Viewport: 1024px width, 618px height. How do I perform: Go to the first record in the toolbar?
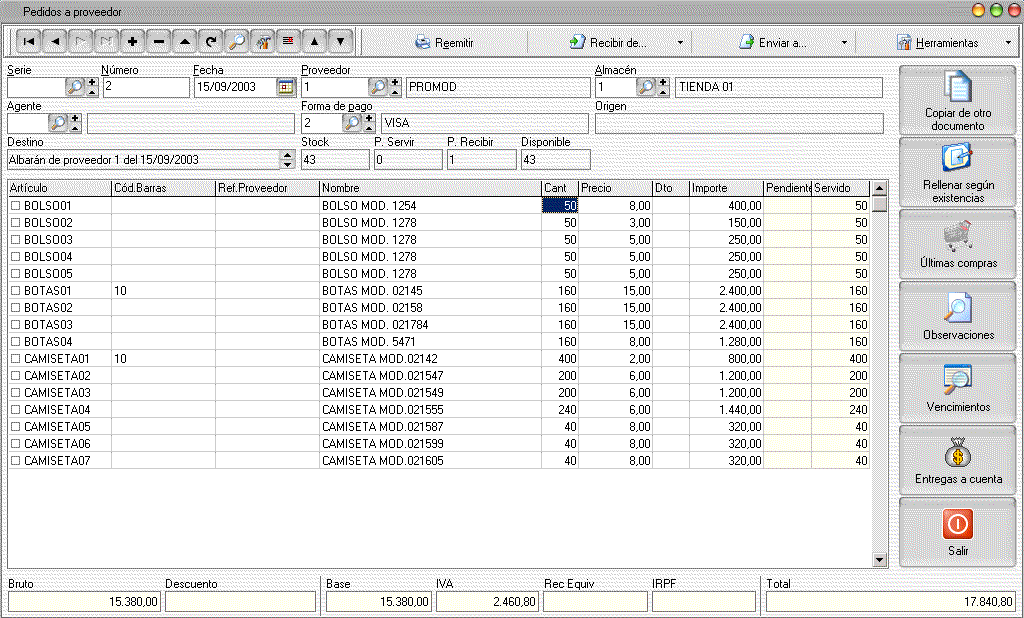pos(29,42)
